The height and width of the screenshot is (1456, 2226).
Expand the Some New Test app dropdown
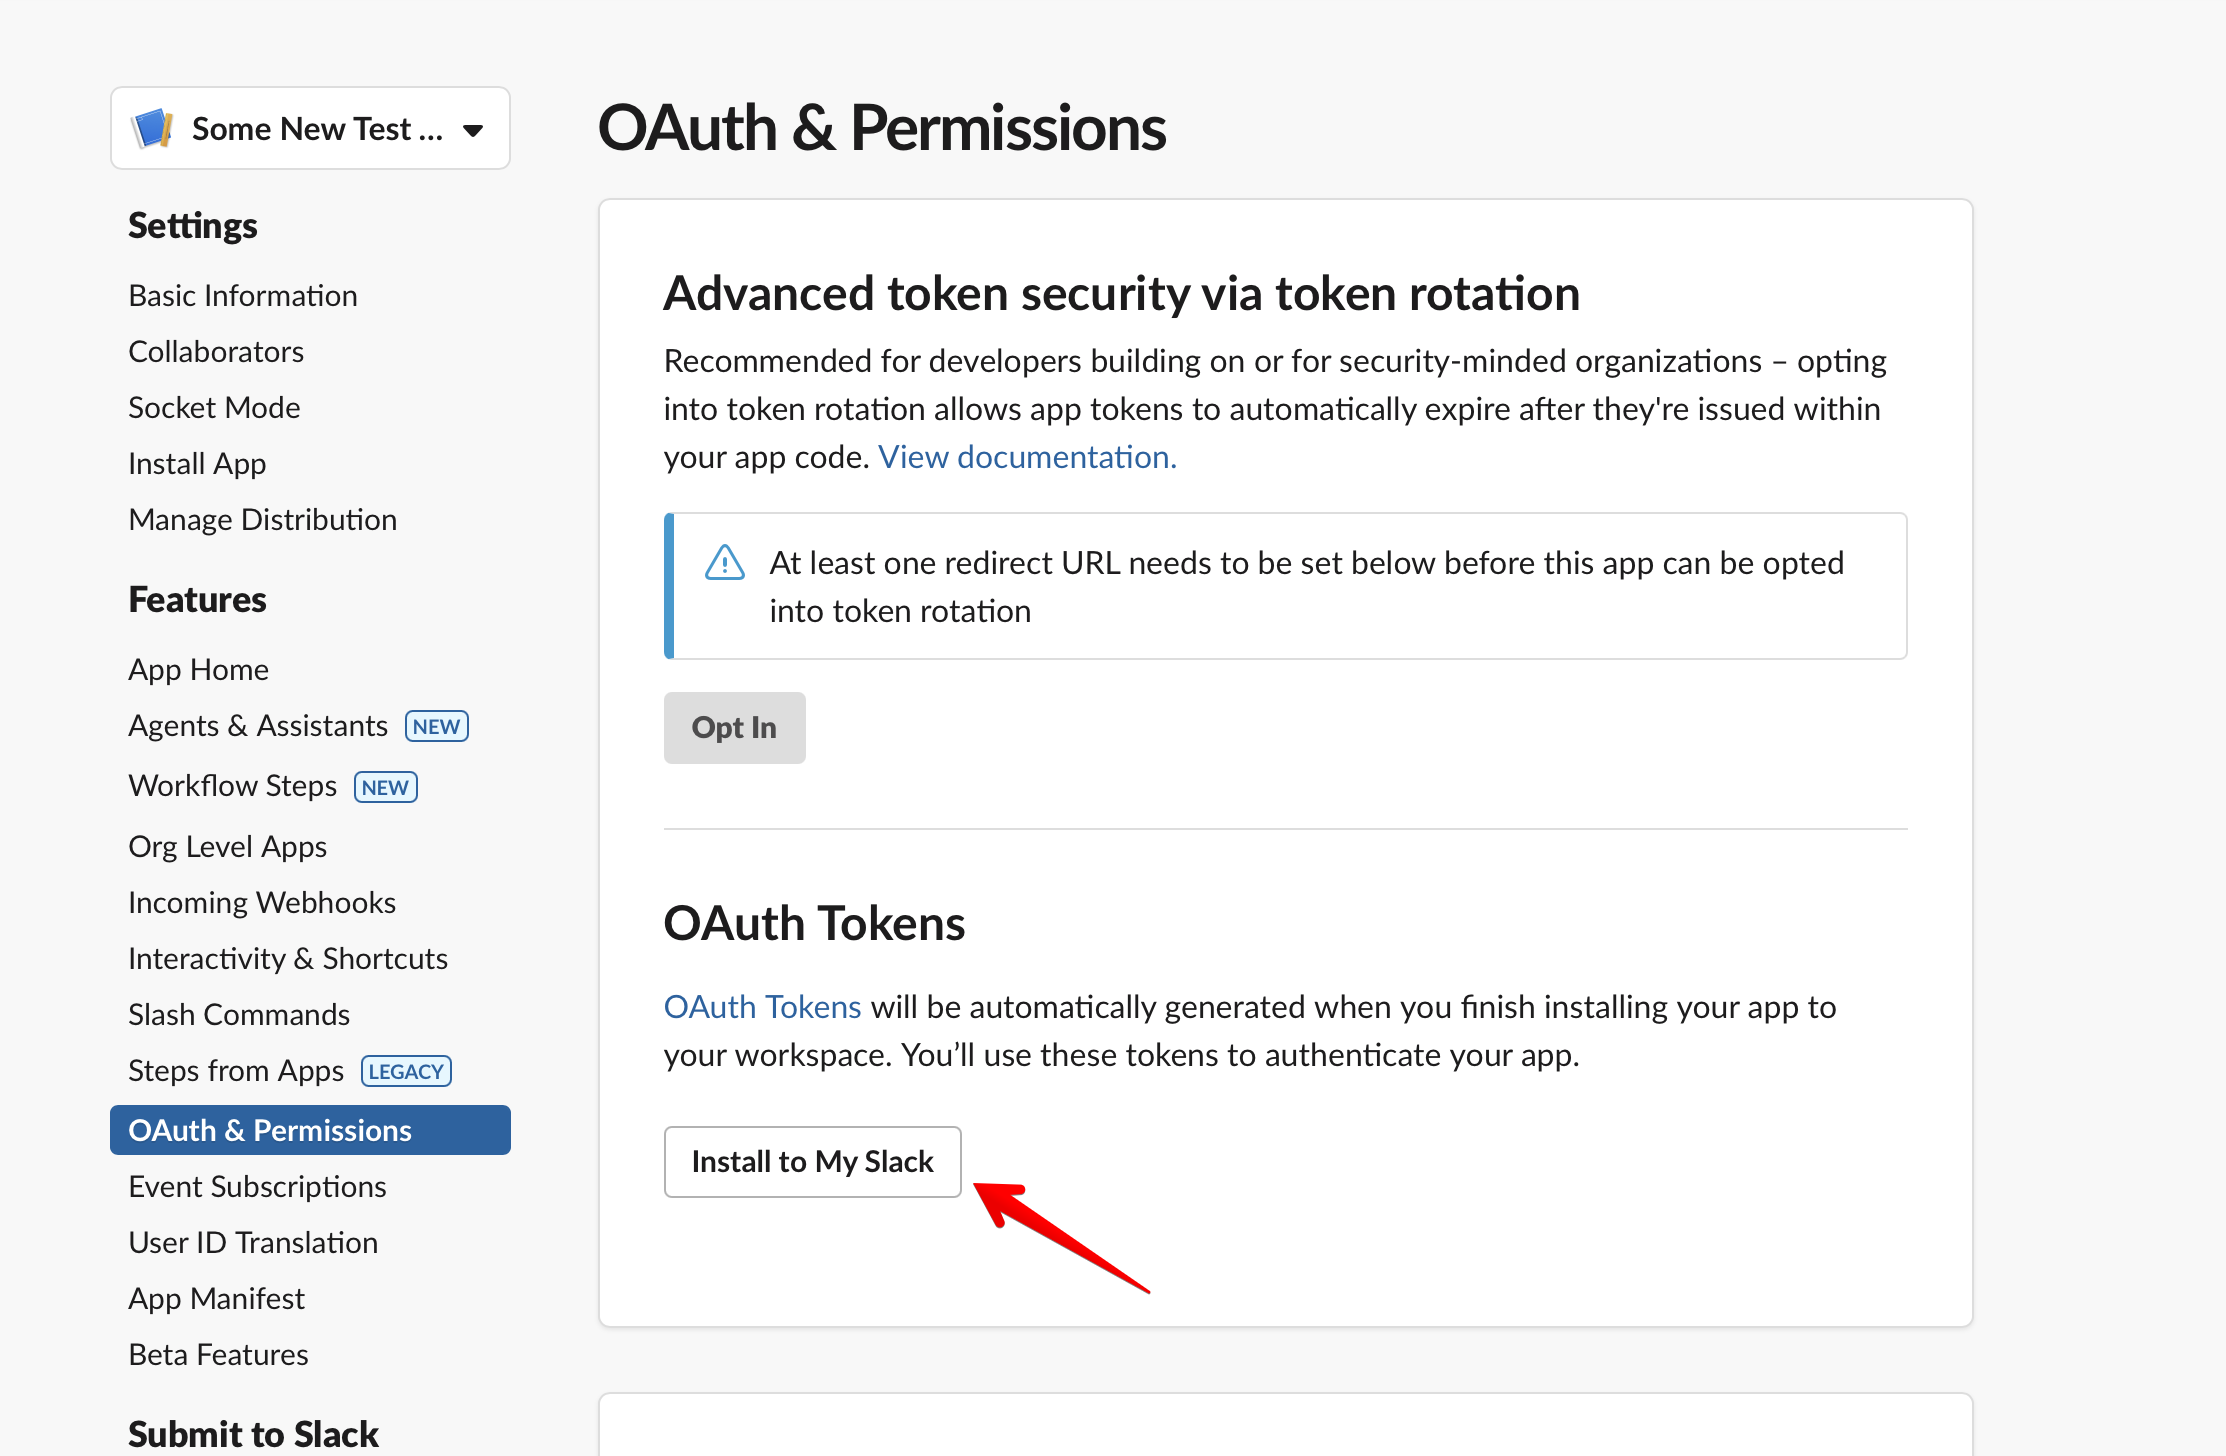pos(473,130)
